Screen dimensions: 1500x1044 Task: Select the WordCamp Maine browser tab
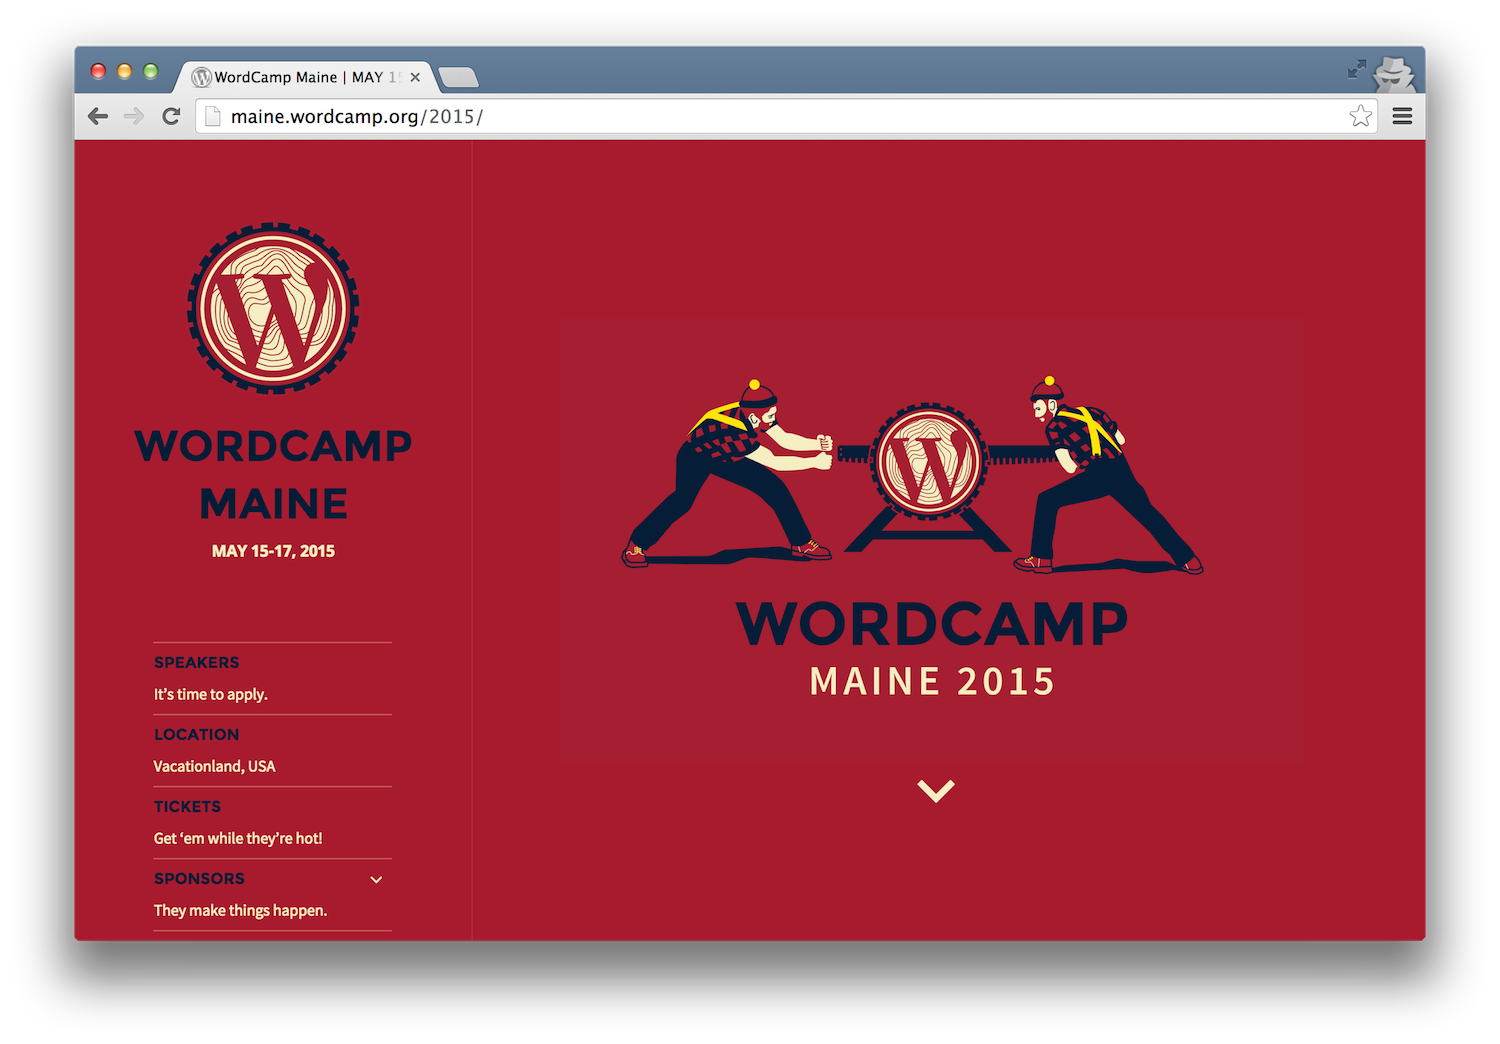pos(290,77)
